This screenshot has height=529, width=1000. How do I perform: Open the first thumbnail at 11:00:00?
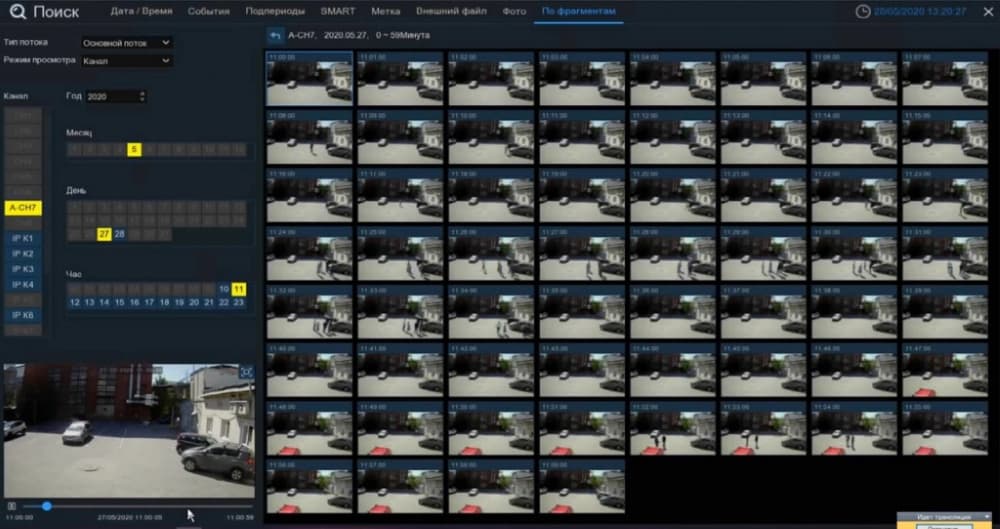(309, 78)
